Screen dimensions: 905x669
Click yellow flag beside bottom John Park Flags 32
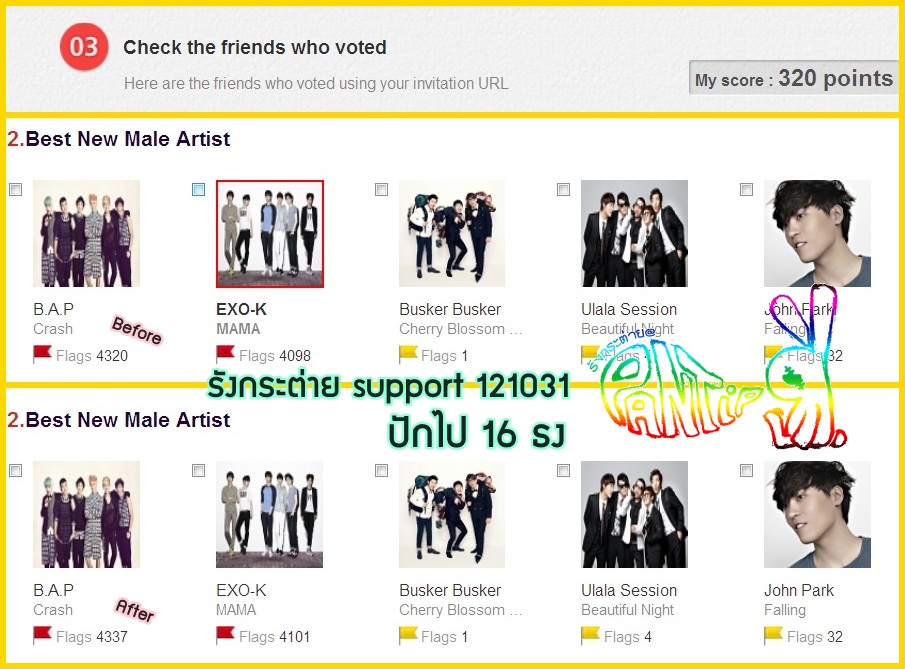(x=773, y=634)
